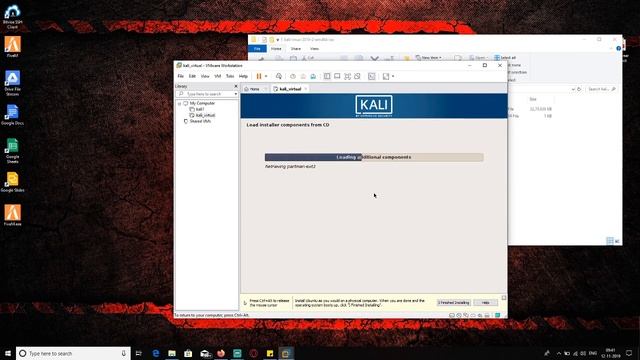Open Google Docs desktop shortcut
The width and height of the screenshot is (640, 360).
pyautogui.click(x=12, y=115)
